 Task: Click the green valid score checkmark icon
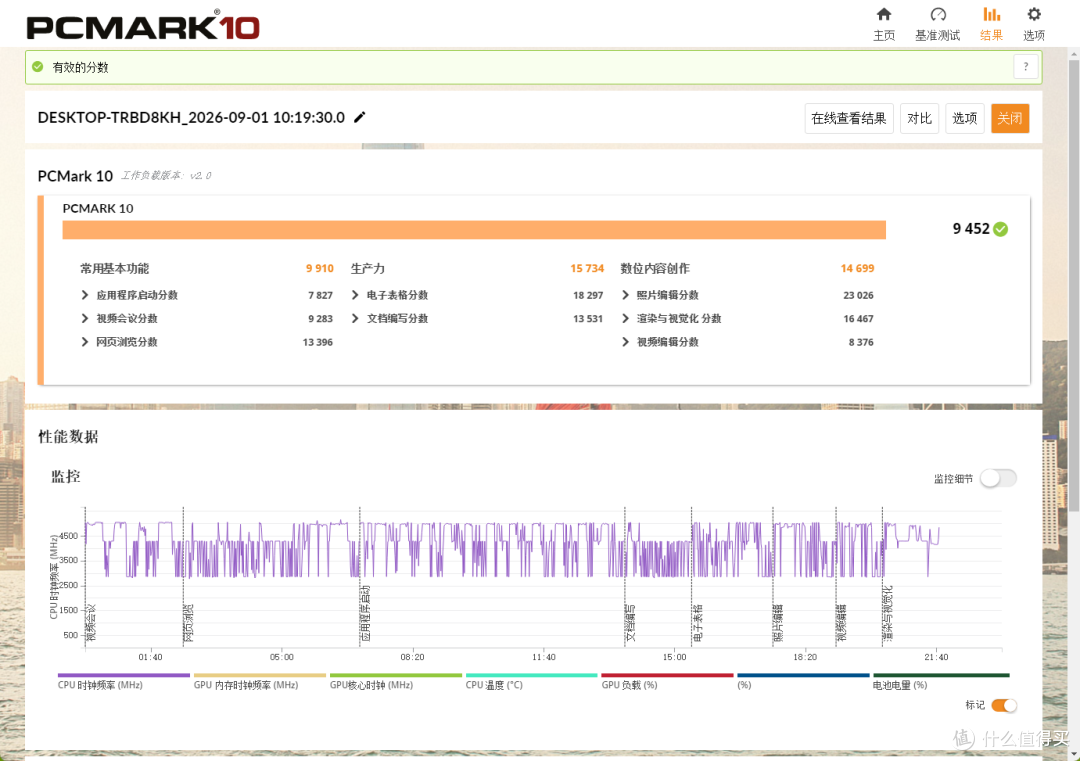click(x=38, y=67)
